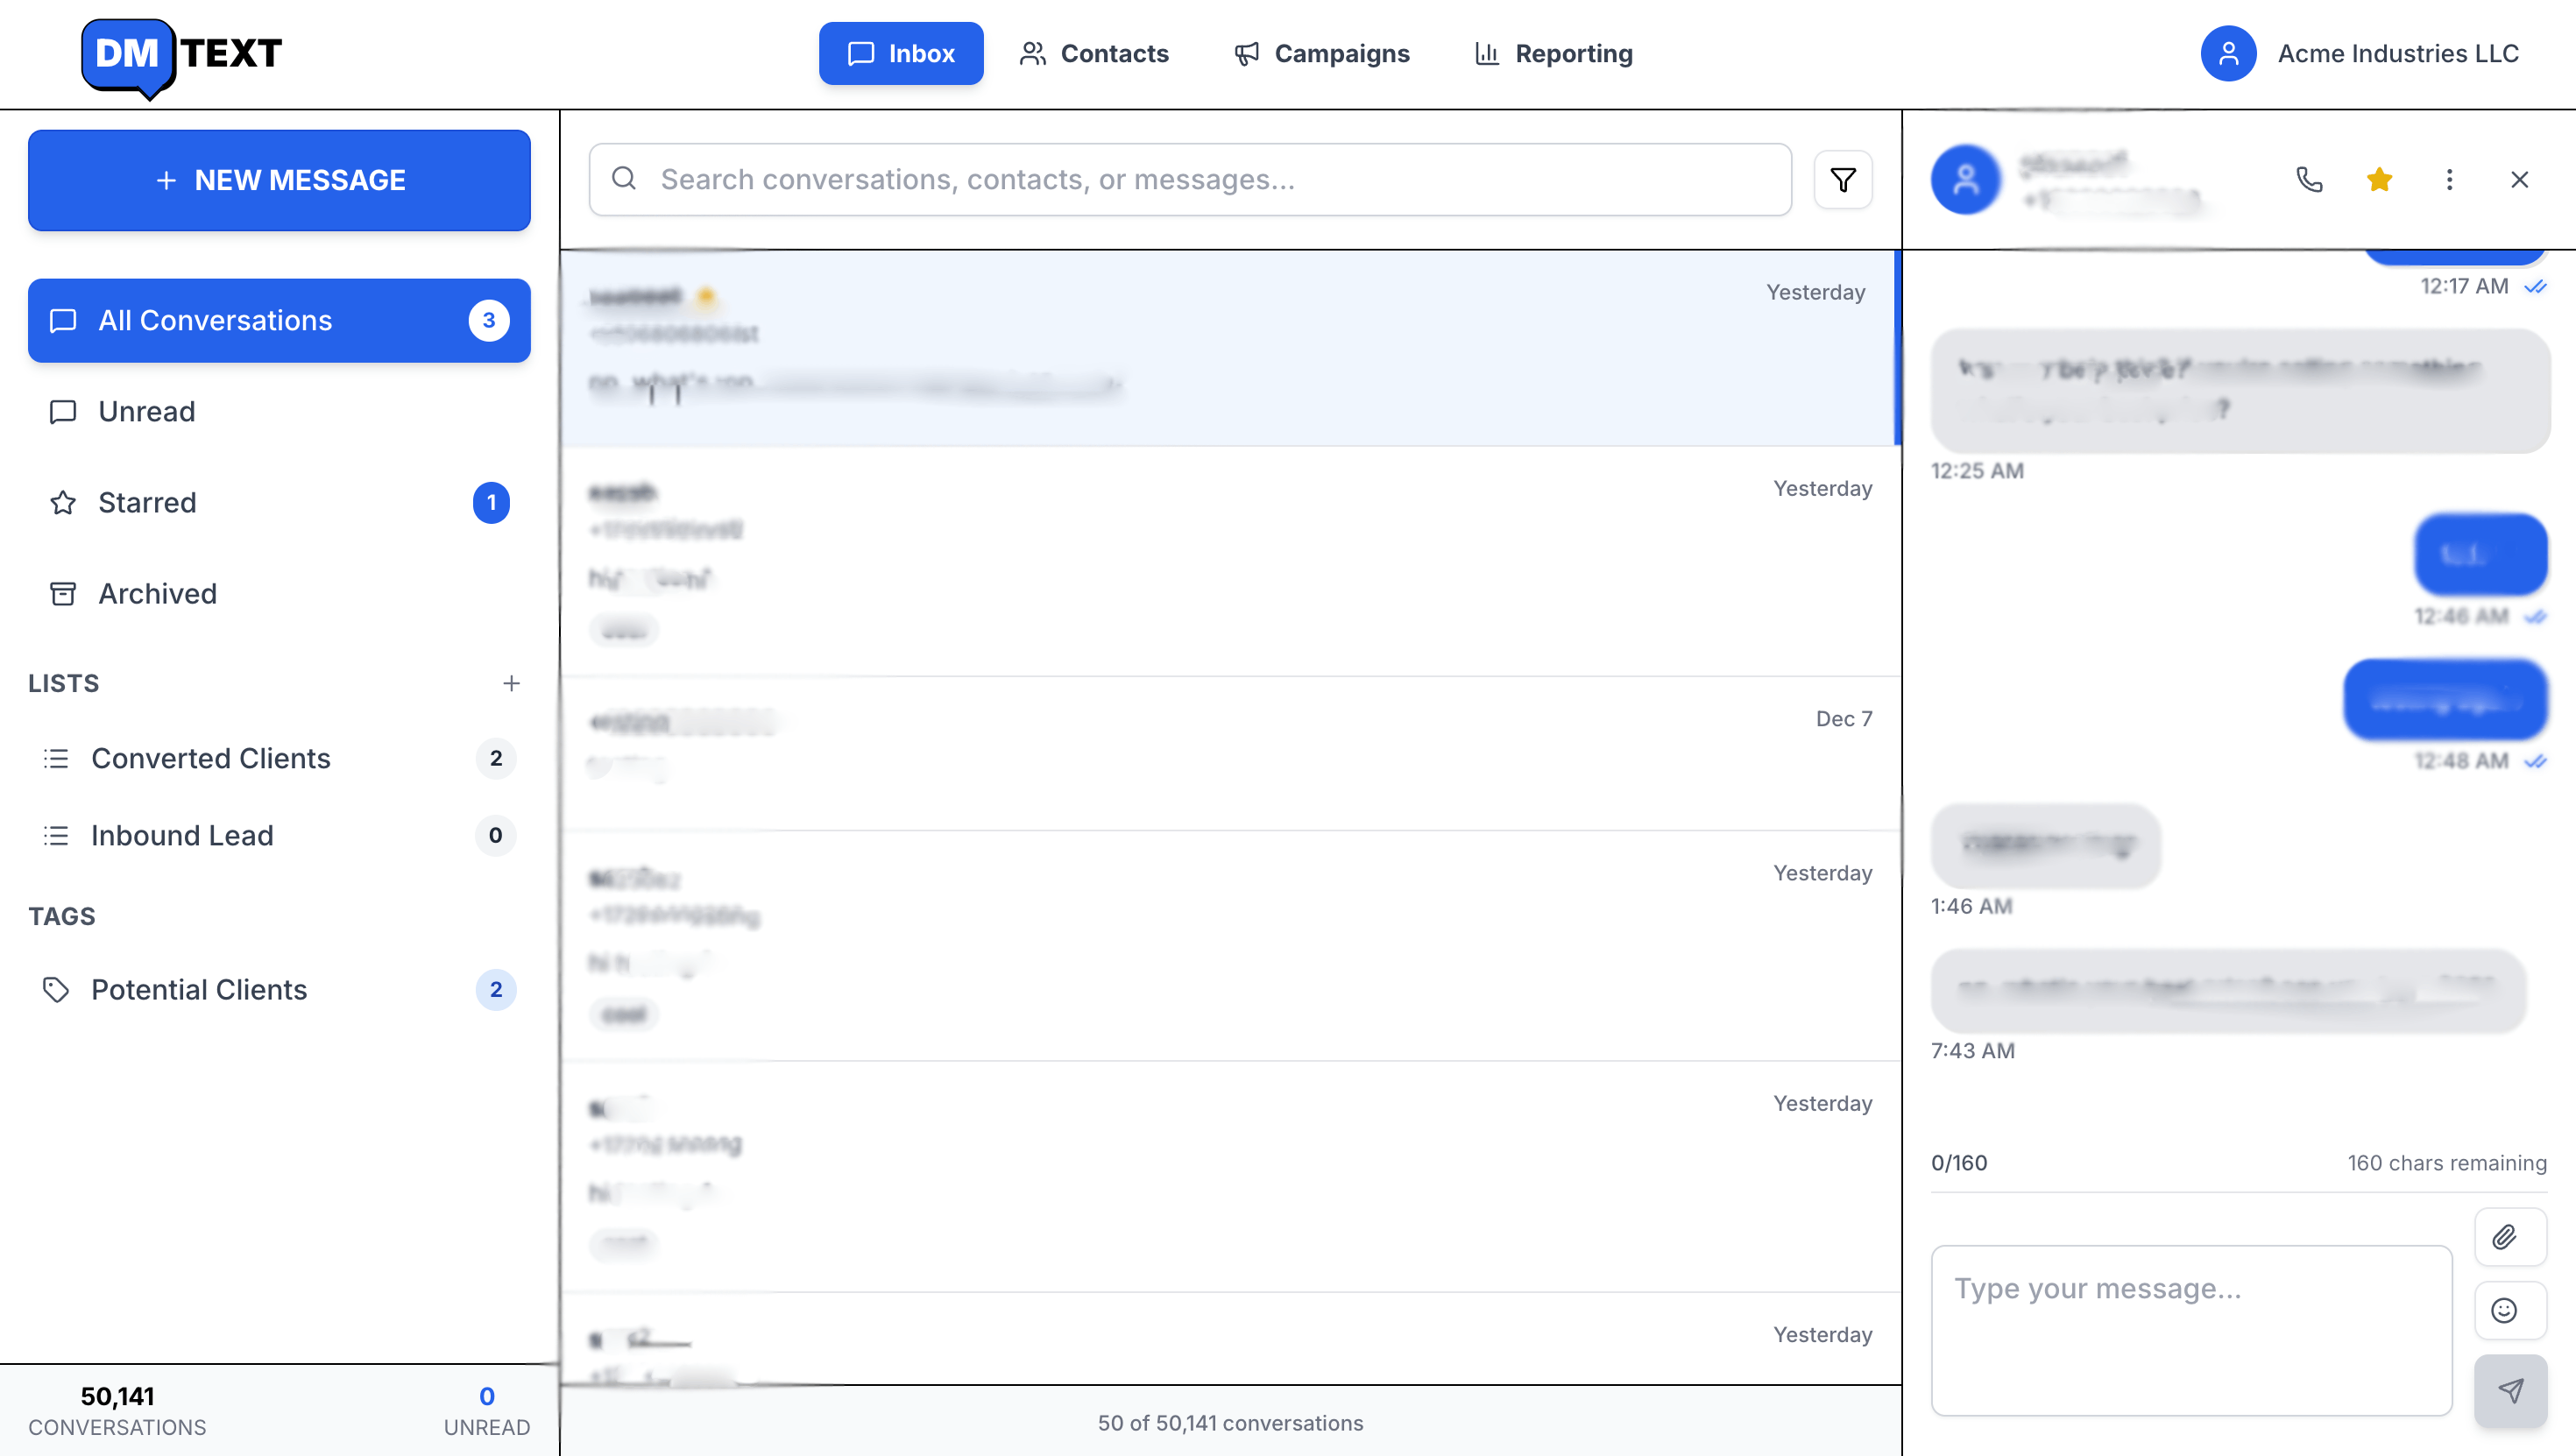Open the Reporting section
Image resolution: width=2576 pixels, height=1456 pixels.
pos(1551,53)
